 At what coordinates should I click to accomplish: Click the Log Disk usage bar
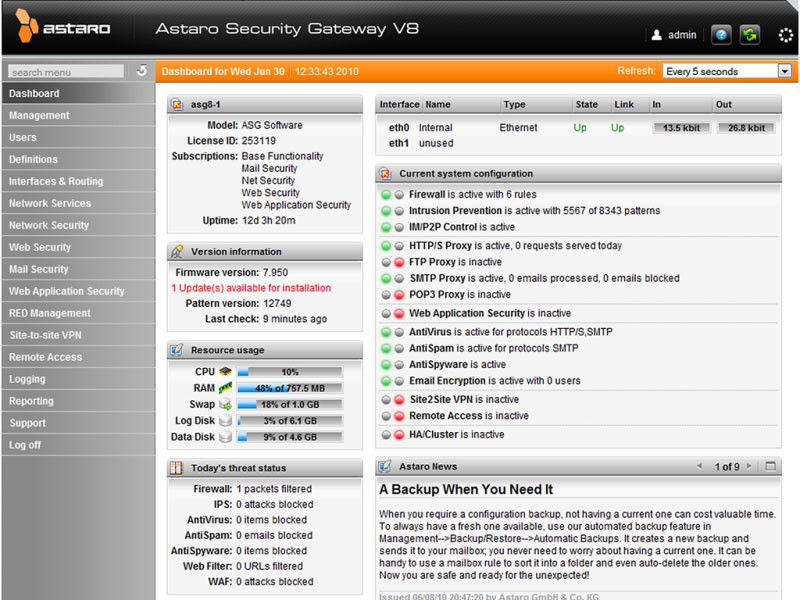(289, 421)
